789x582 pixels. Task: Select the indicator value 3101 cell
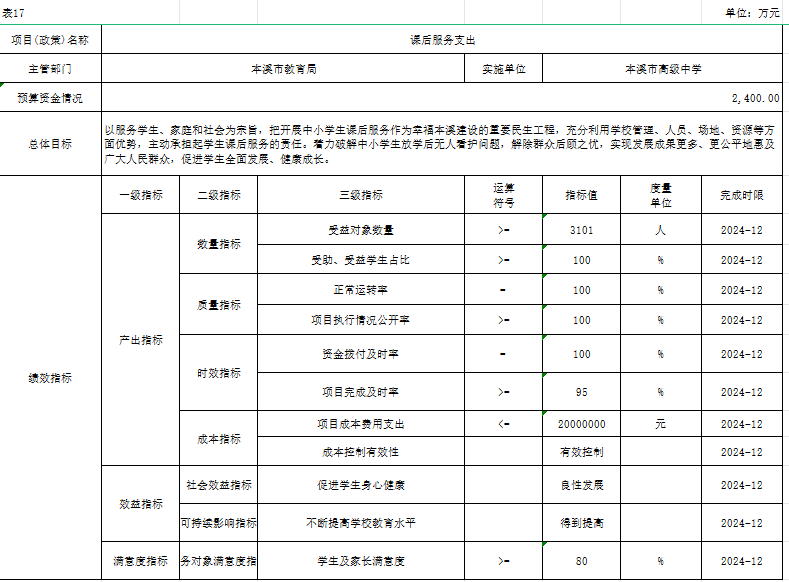click(582, 230)
